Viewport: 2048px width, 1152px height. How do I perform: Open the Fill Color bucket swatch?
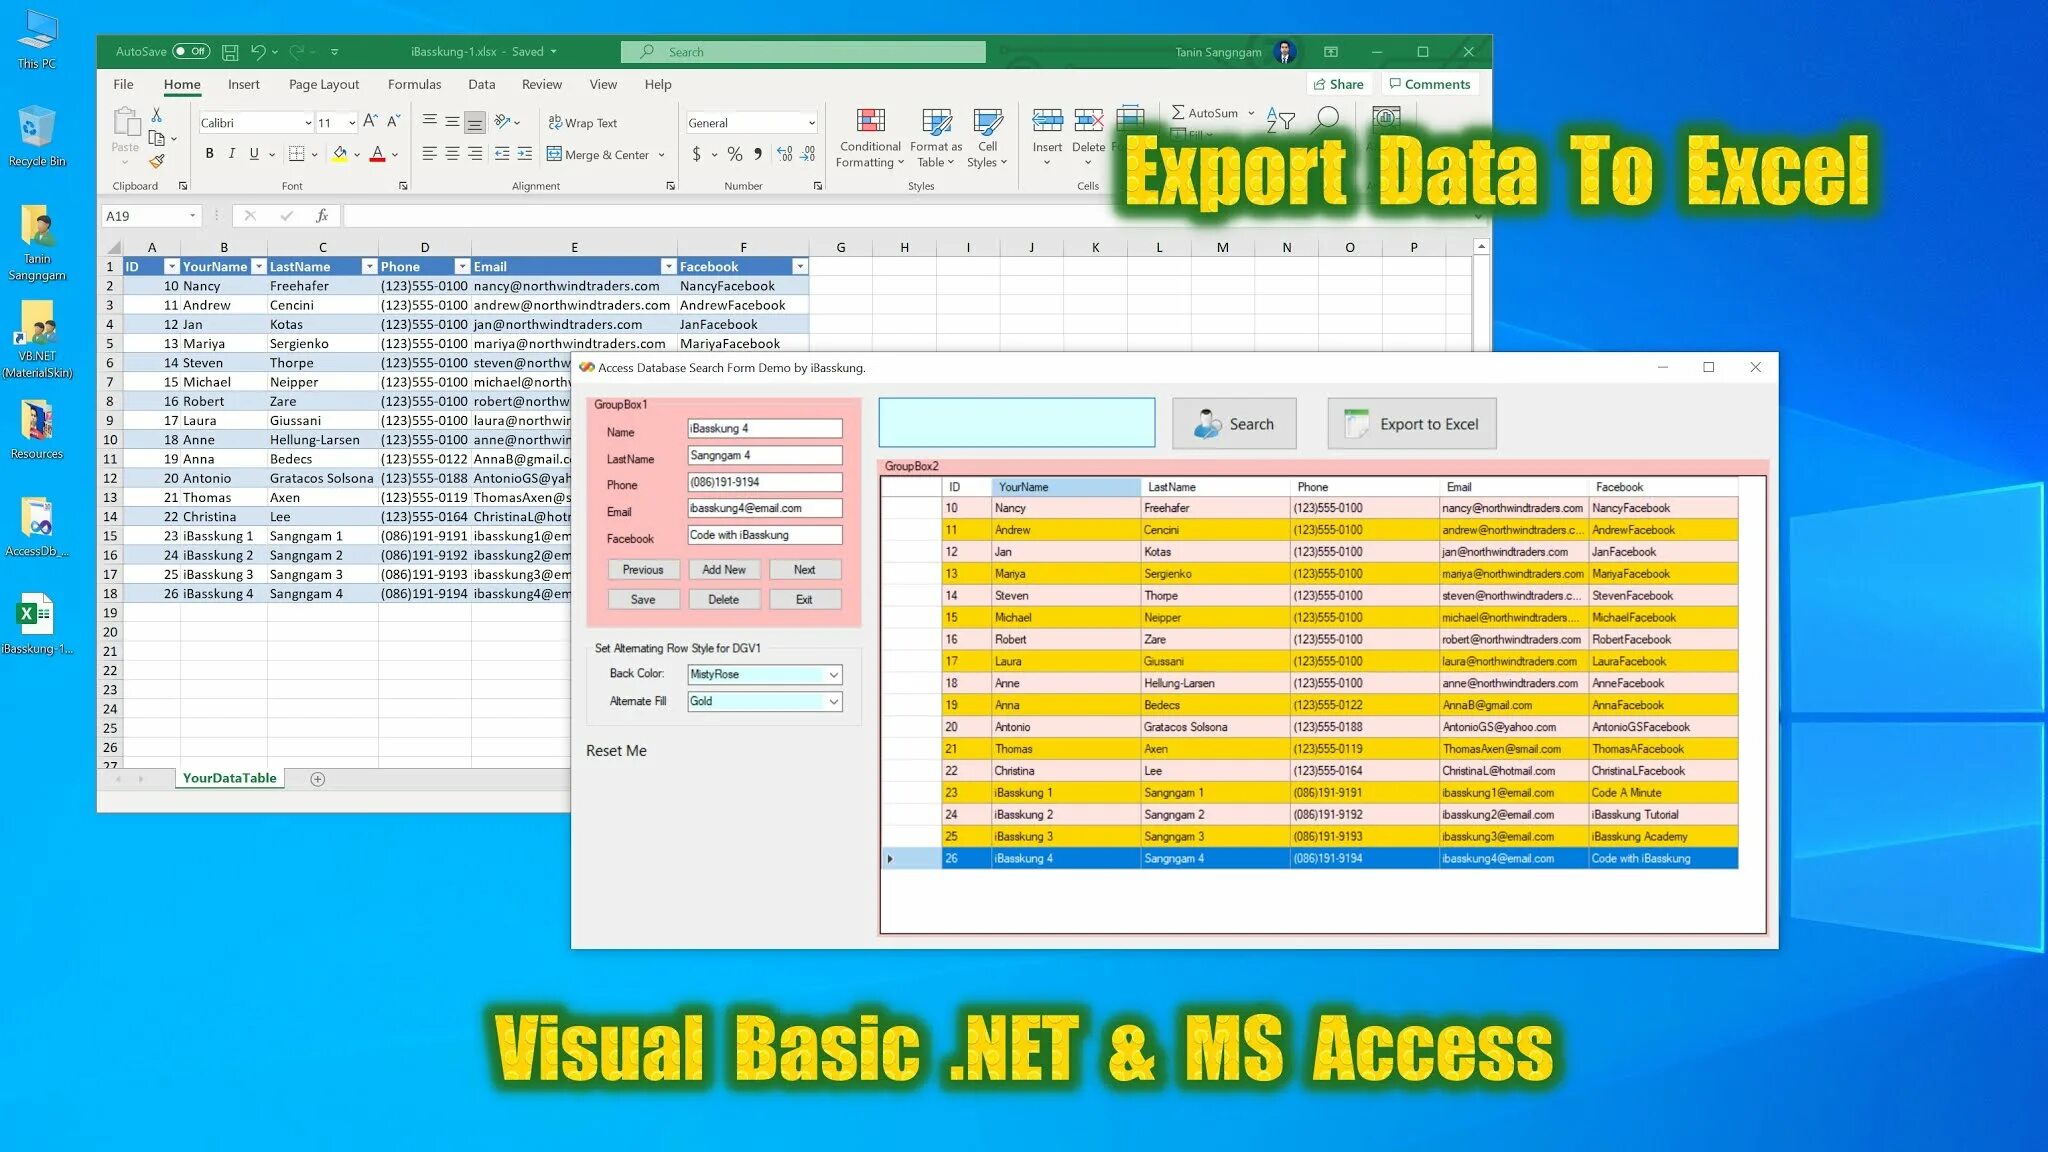tap(340, 154)
